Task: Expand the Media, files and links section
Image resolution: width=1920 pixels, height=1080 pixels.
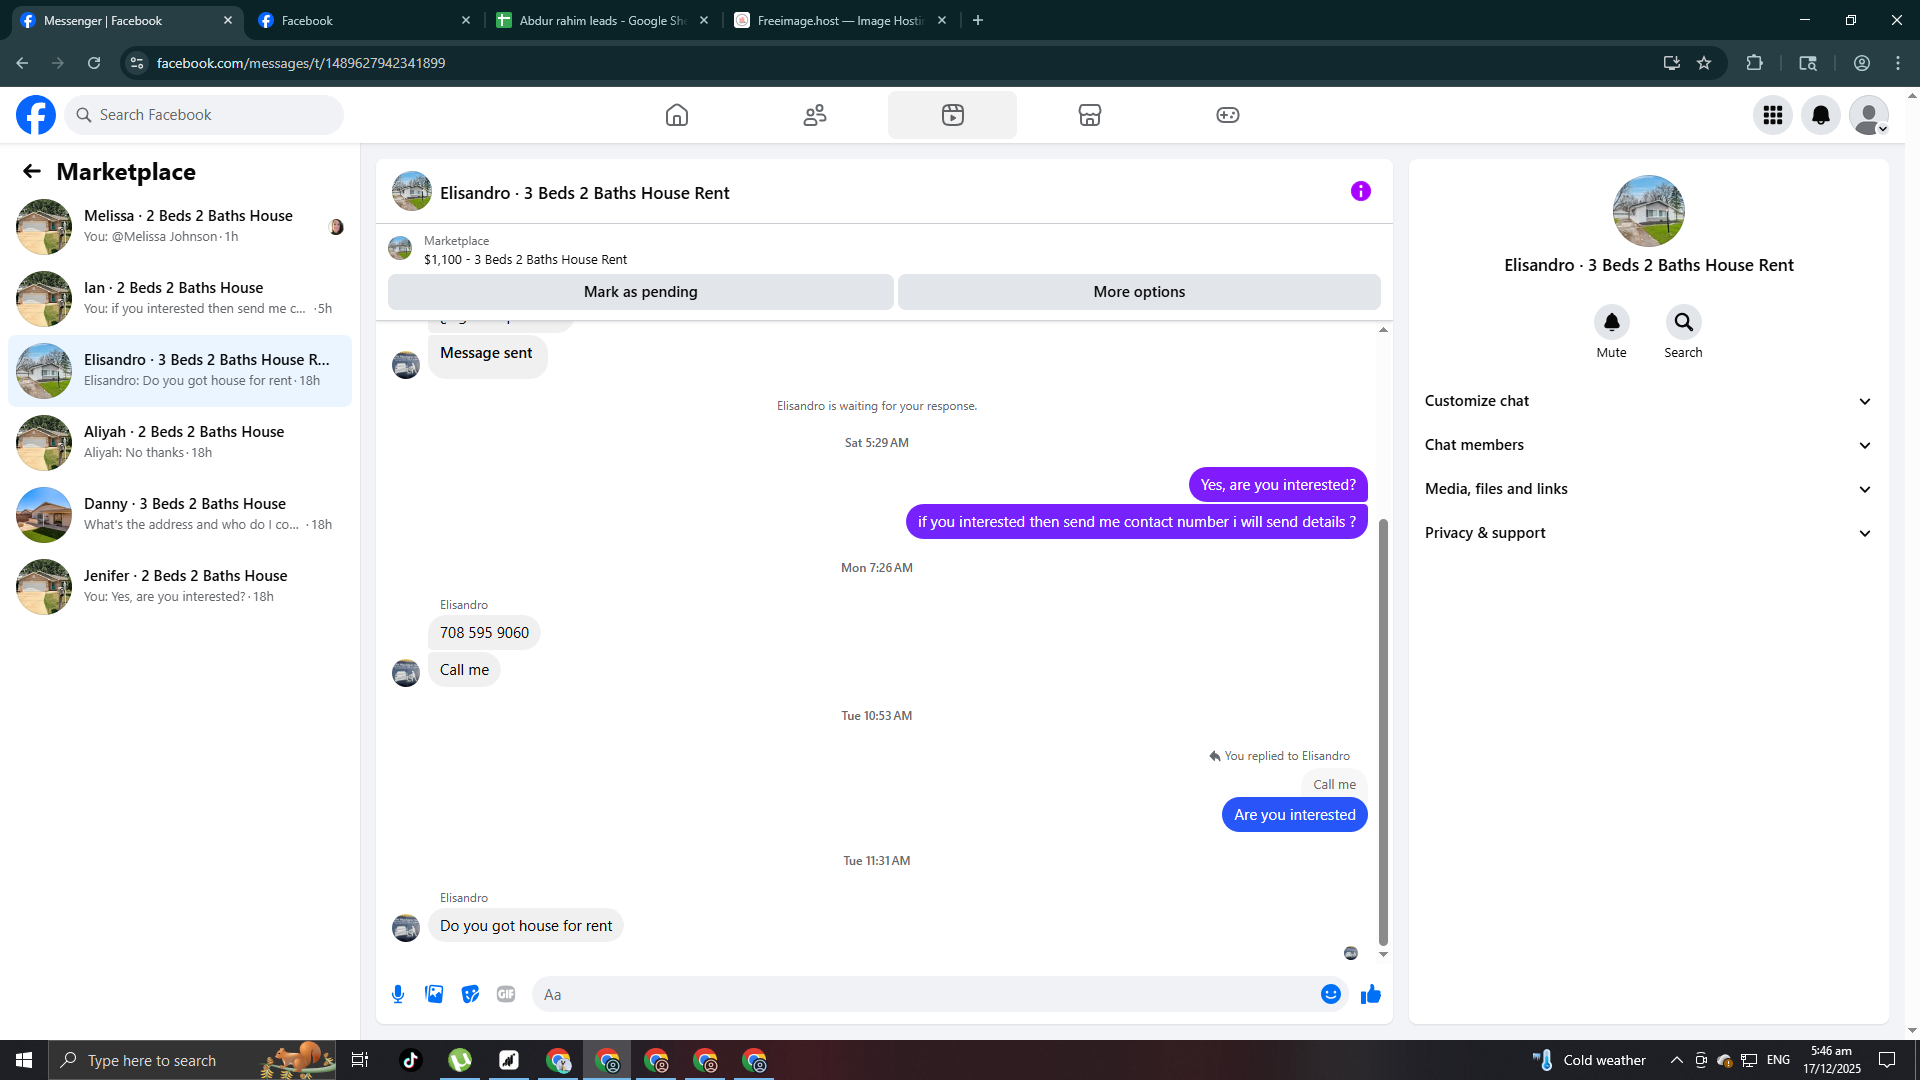Action: 1648,489
